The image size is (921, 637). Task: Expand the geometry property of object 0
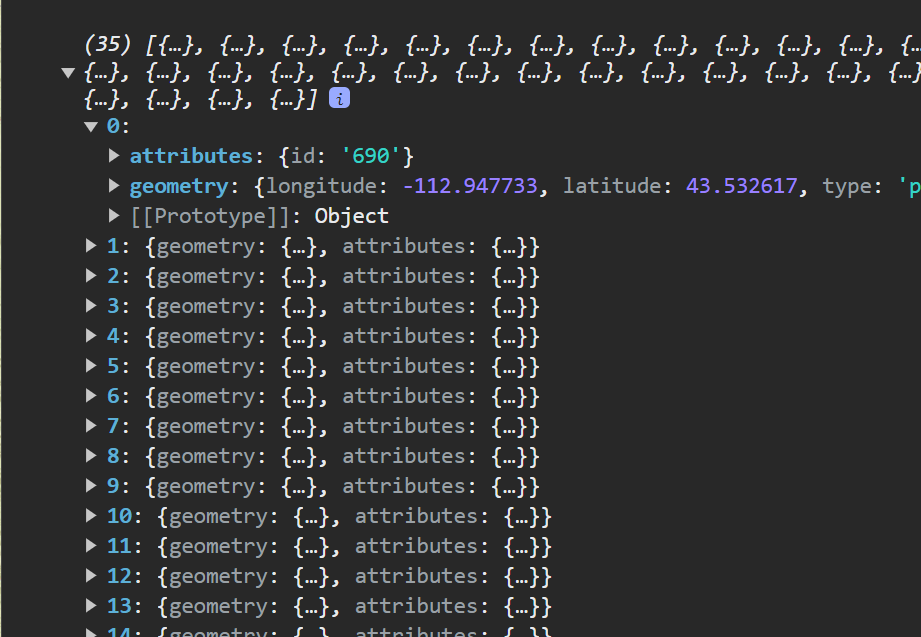pos(114,186)
